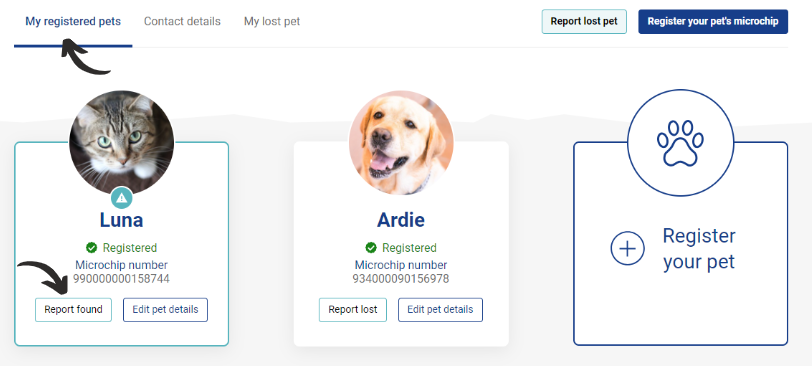Open the My lost pet tab
This screenshot has width=812, height=366.
272,22
